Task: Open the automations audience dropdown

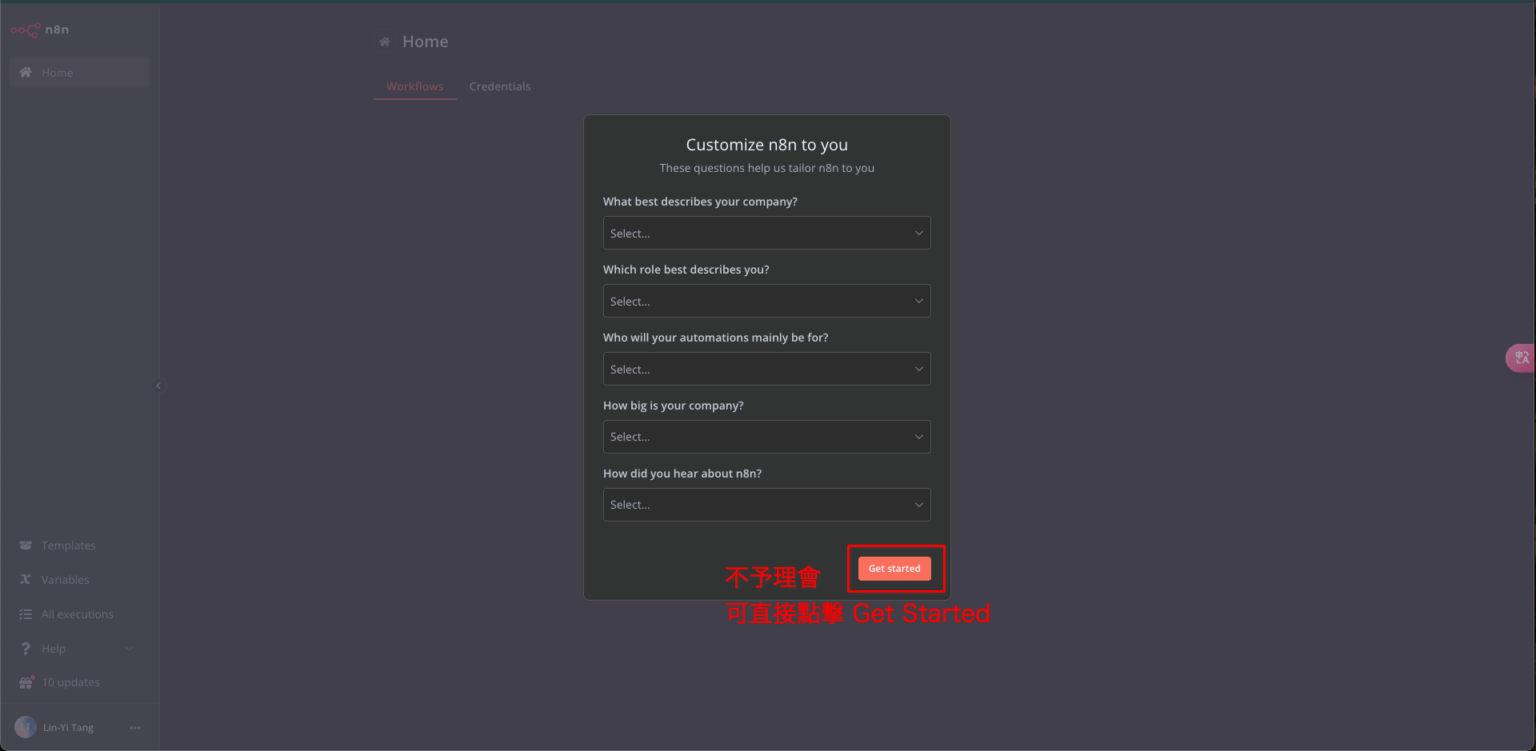Action: pos(767,369)
